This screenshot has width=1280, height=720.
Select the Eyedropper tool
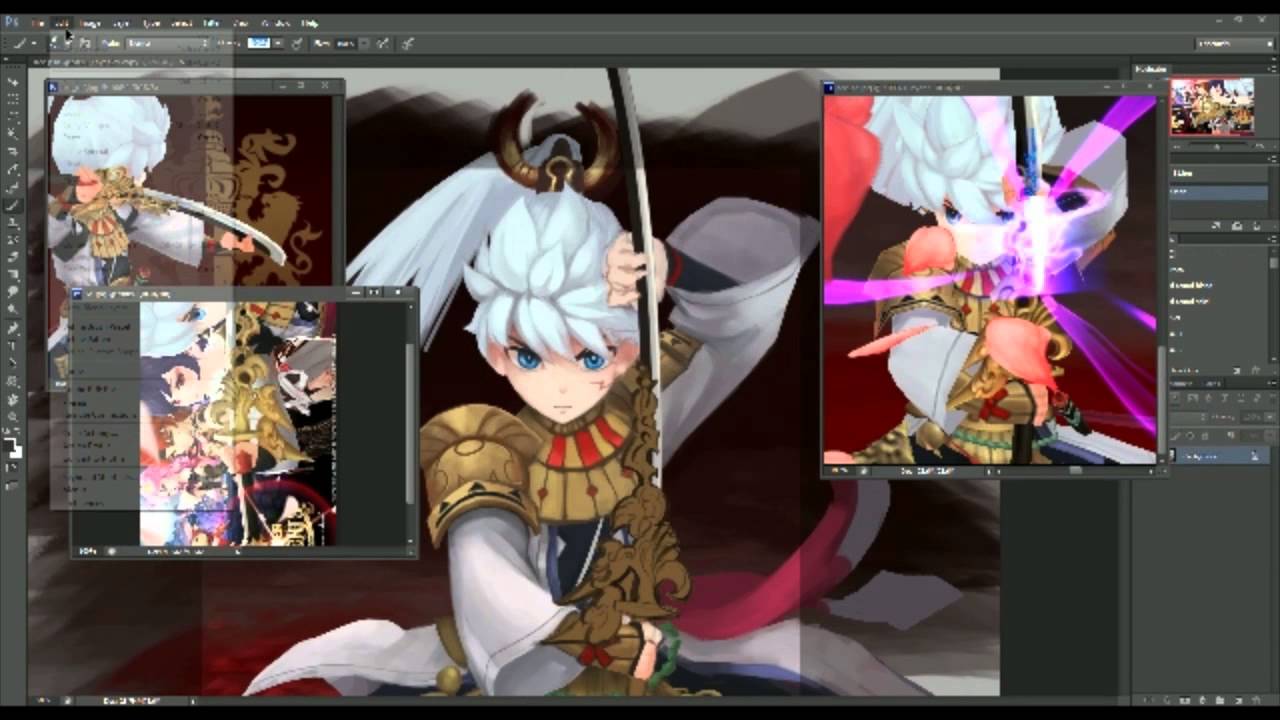tap(13, 170)
